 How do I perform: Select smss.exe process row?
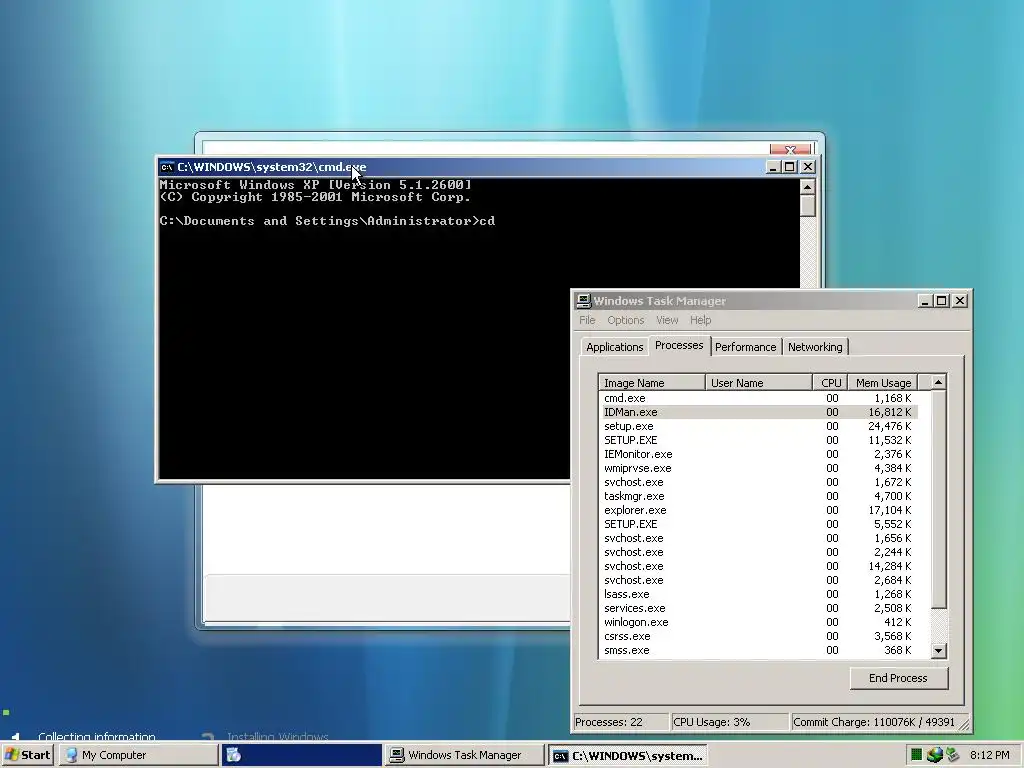pos(758,651)
